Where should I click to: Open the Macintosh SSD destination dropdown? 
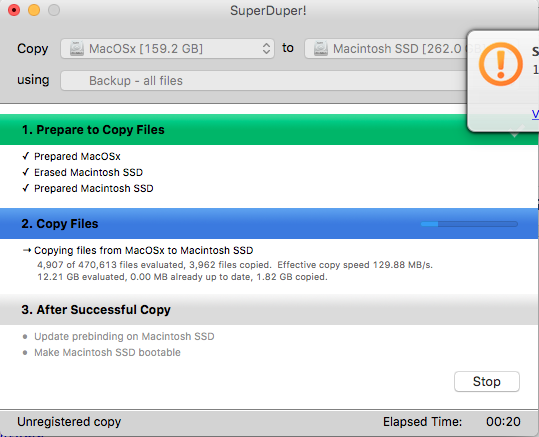coord(385,48)
